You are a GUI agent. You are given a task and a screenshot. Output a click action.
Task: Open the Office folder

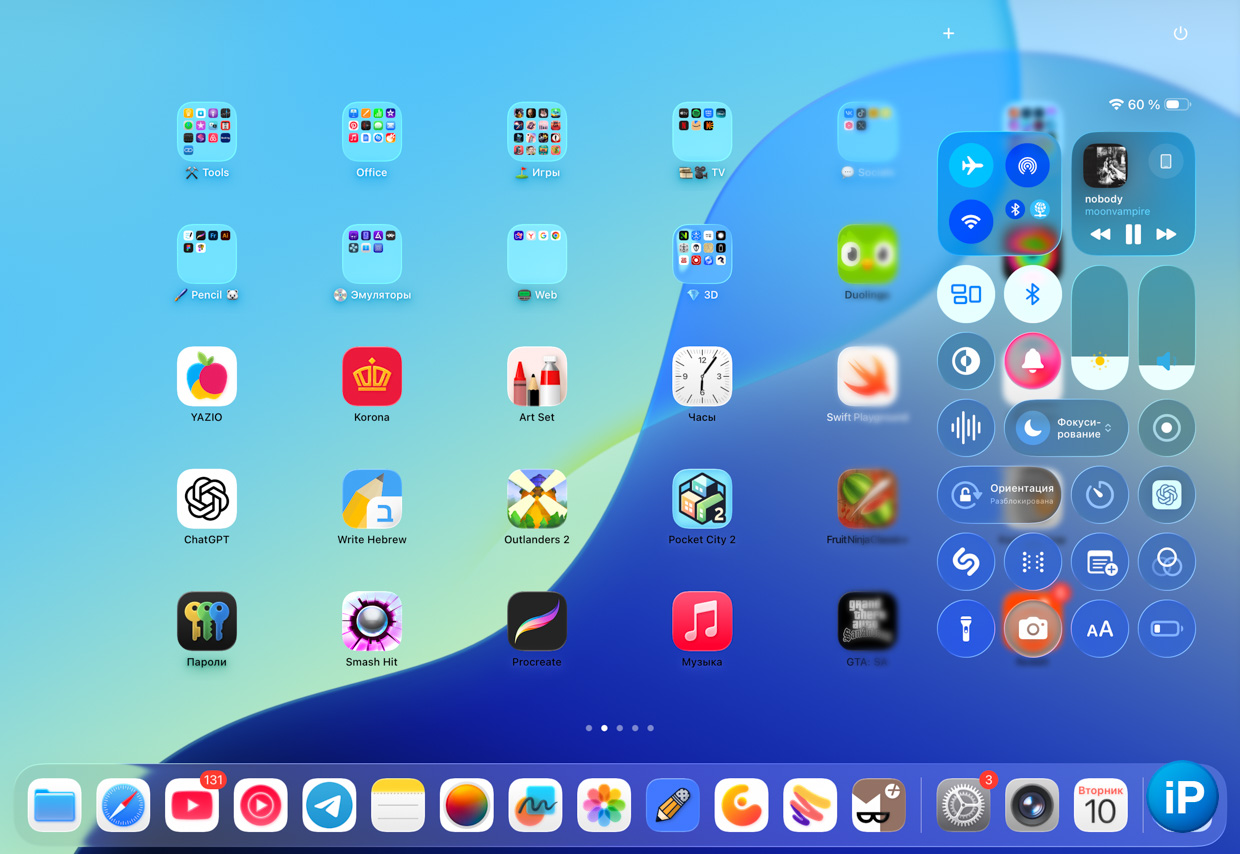coord(372,131)
